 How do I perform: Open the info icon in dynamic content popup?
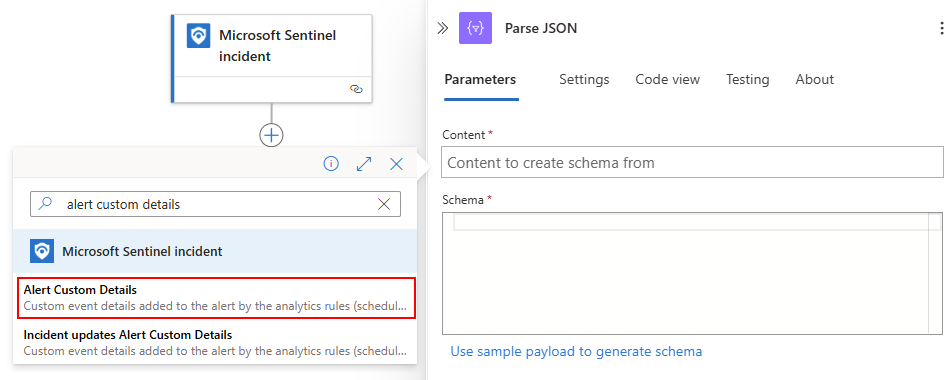pyautogui.click(x=331, y=164)
